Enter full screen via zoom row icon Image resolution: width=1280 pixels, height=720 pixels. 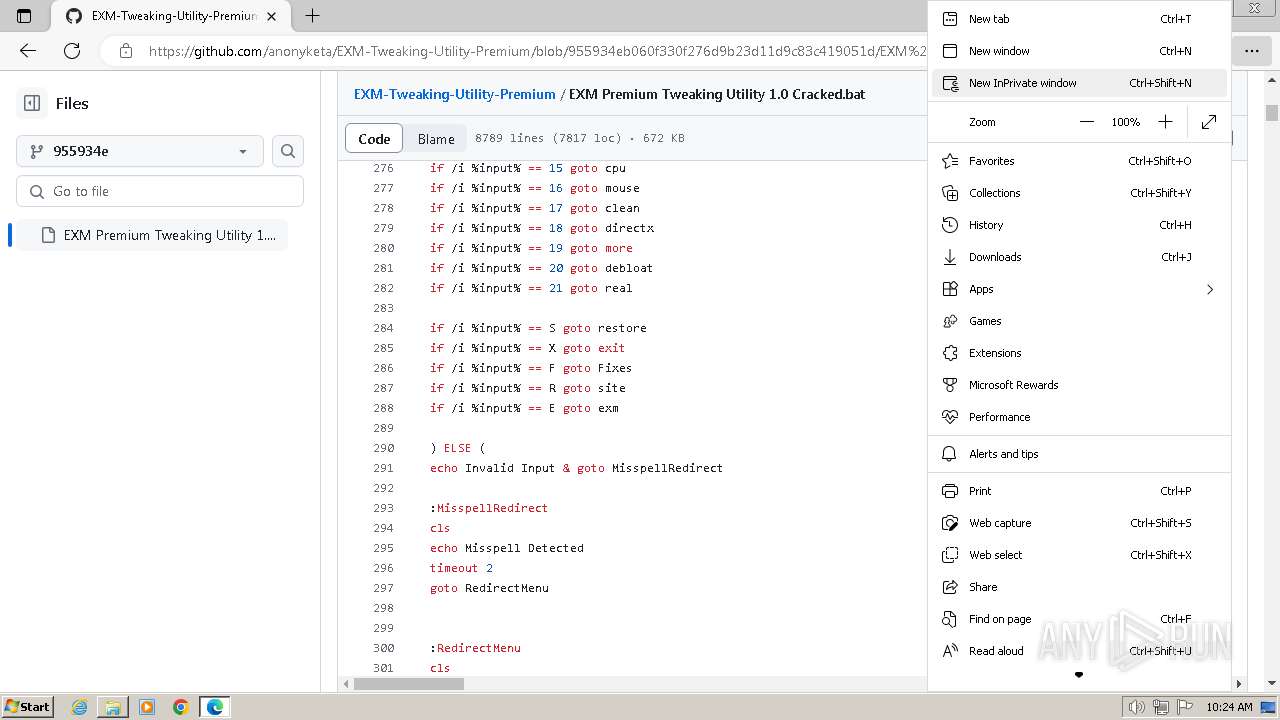pyautogui.click(x=1209, y=122)
